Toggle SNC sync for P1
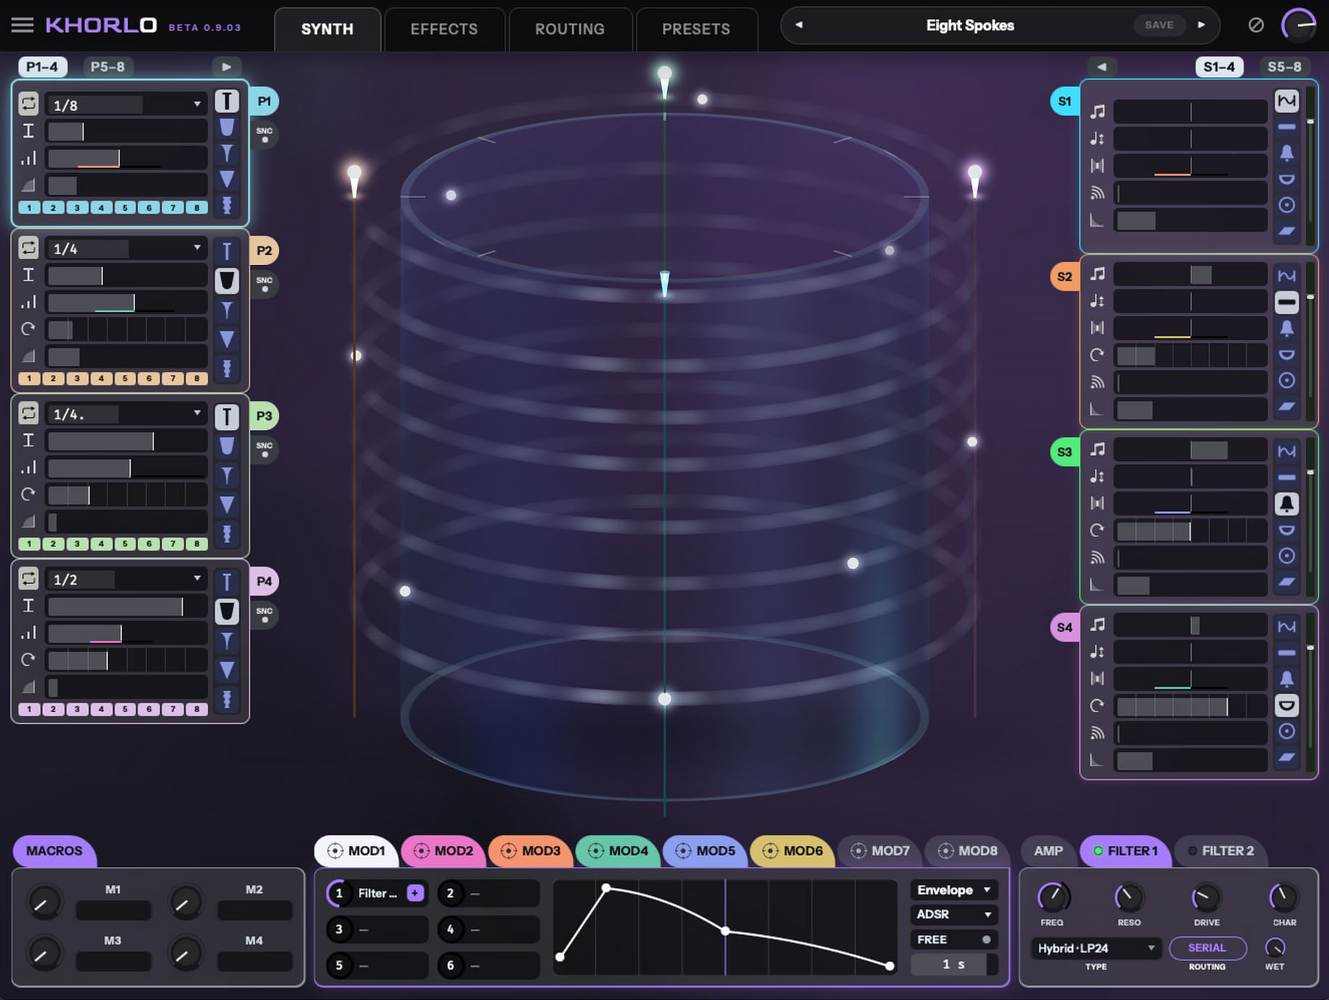Screen dimensions: 1329x1000 [264, 134]
